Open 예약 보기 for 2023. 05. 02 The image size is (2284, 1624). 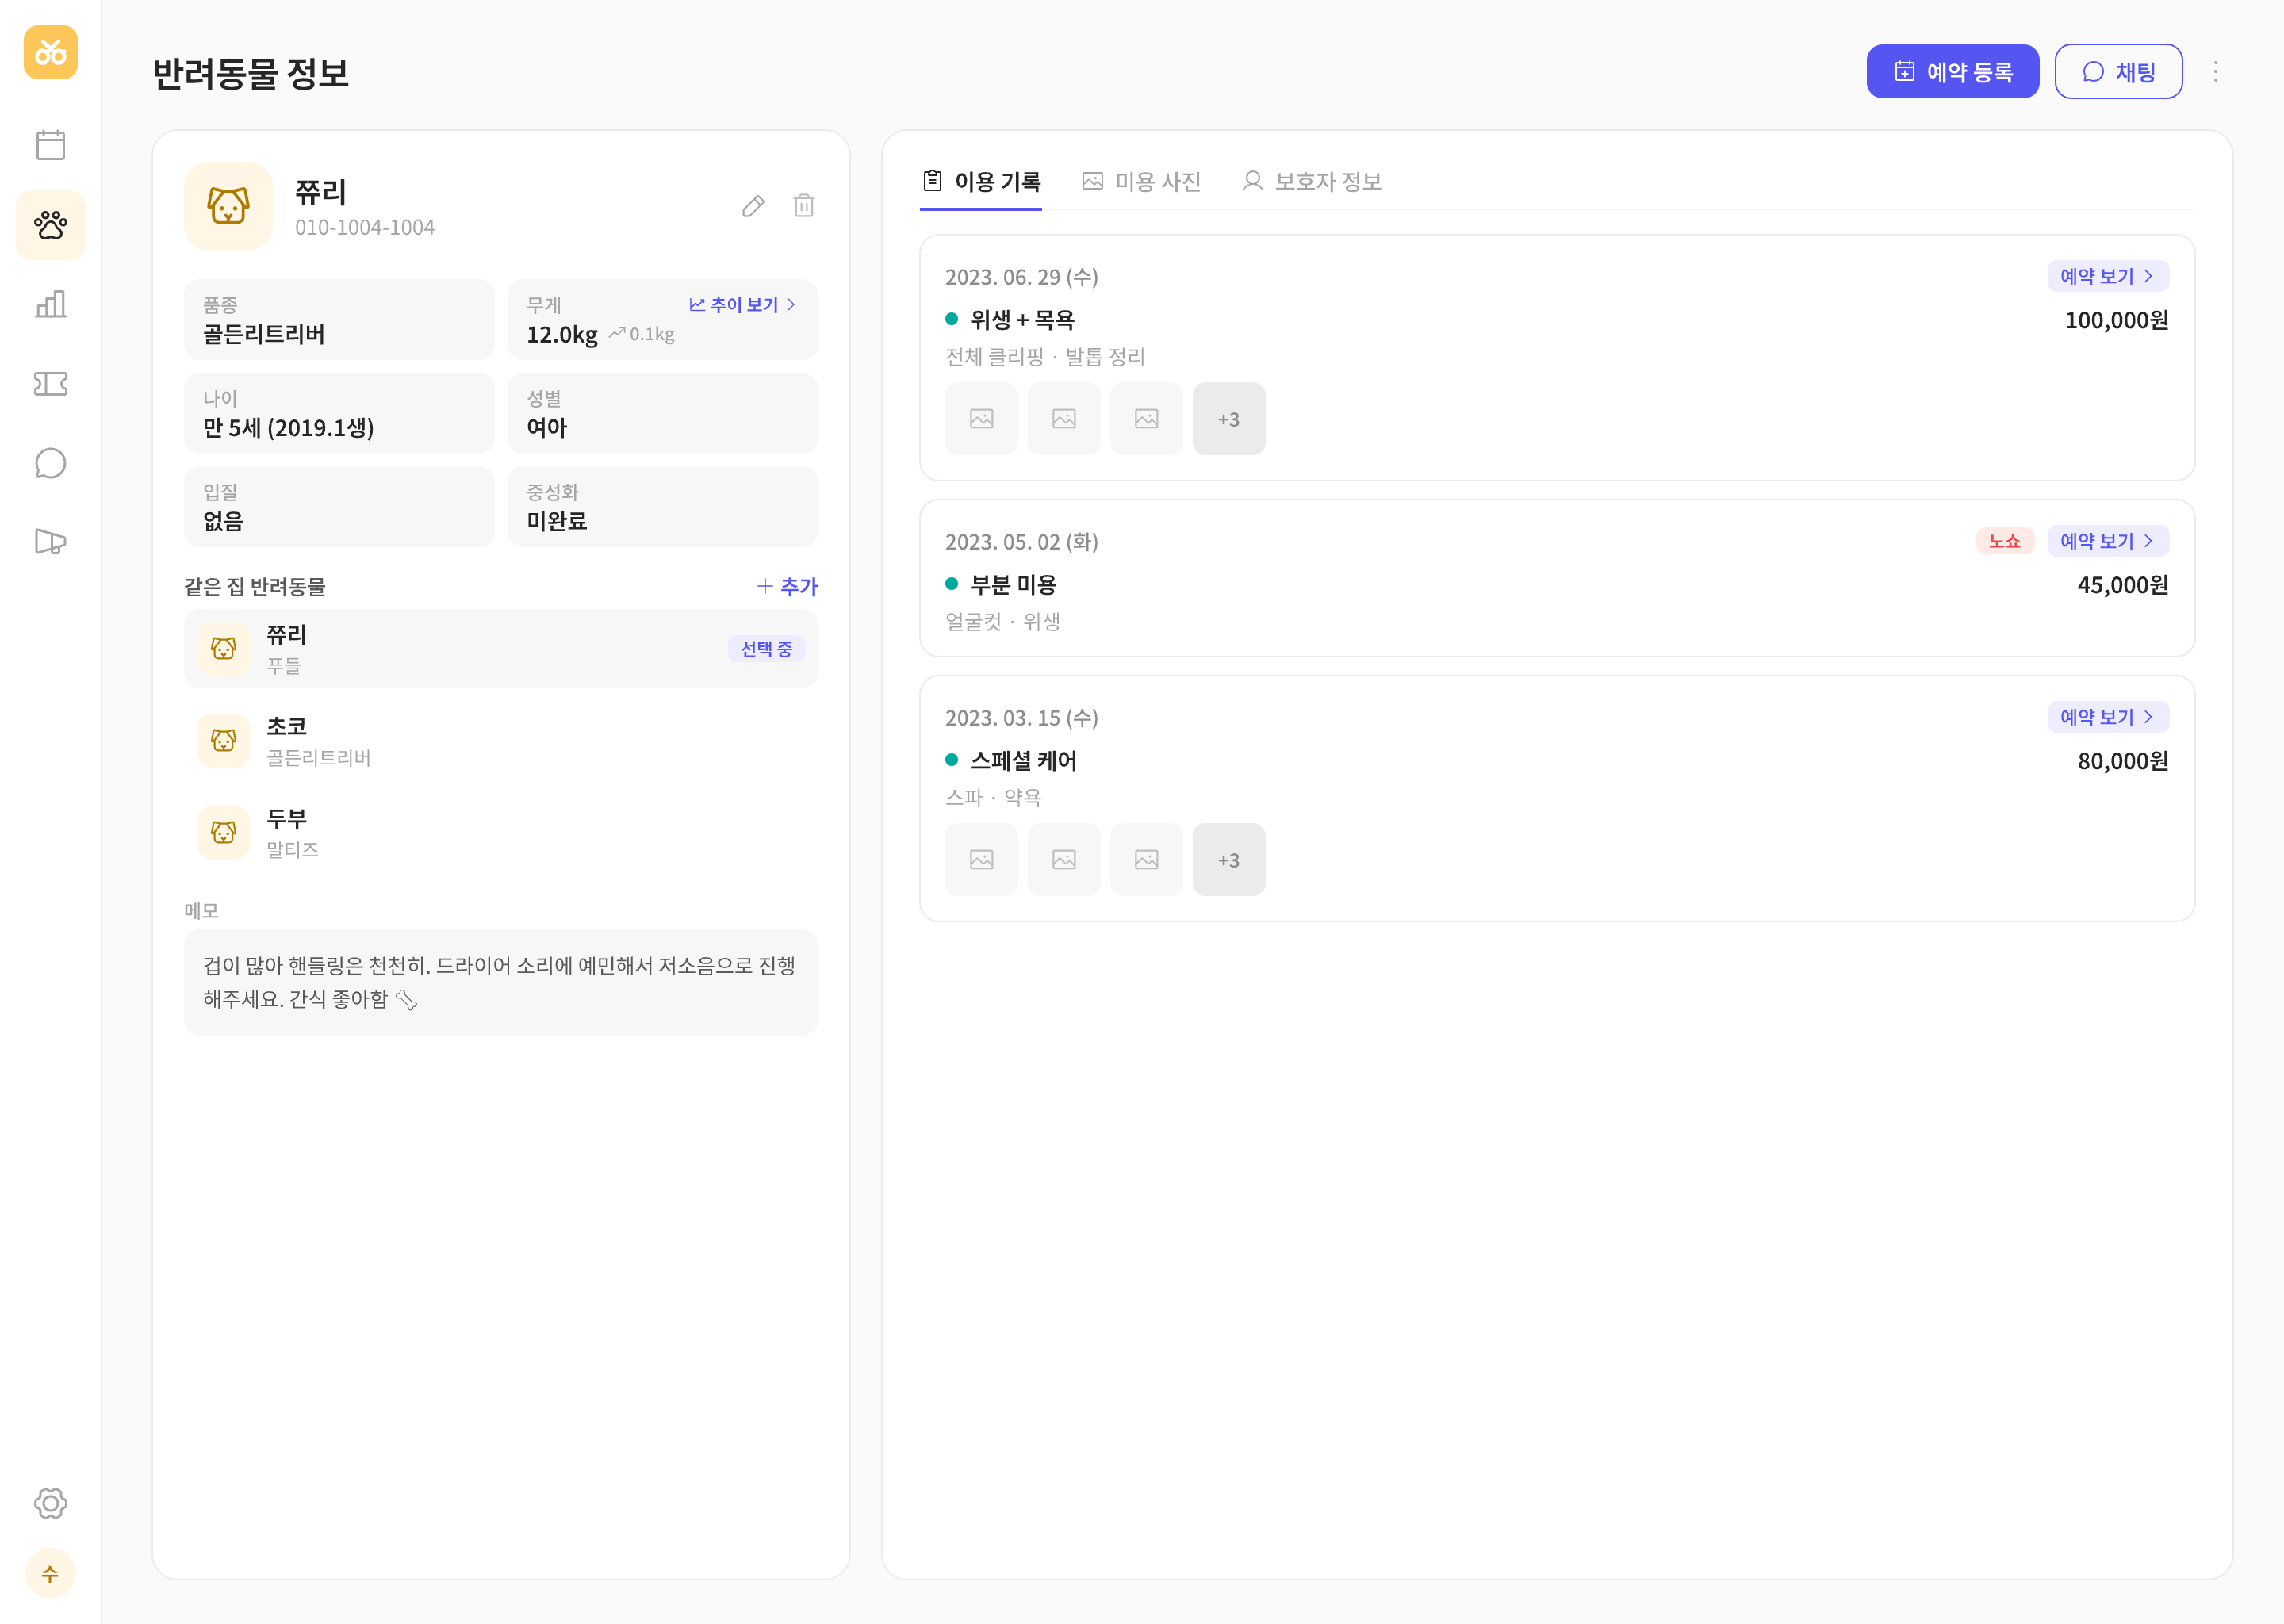coord(2108,541)
